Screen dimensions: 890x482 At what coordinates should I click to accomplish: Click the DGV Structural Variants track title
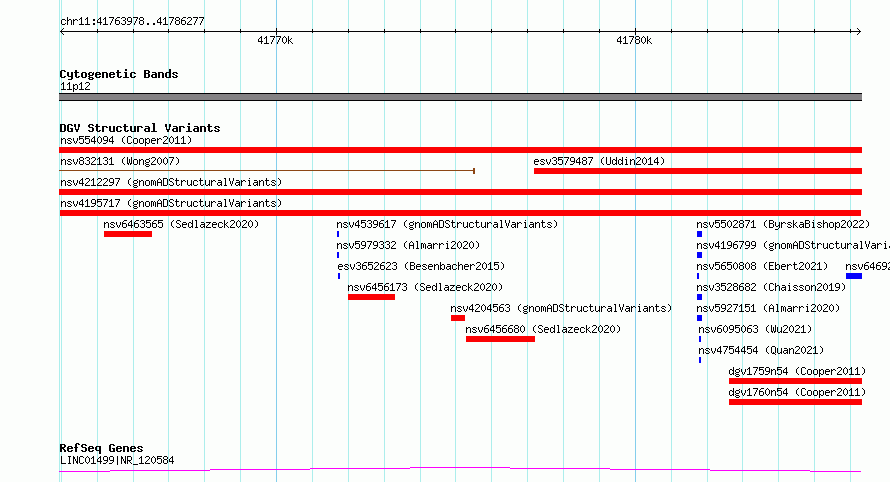pos(140,128)
